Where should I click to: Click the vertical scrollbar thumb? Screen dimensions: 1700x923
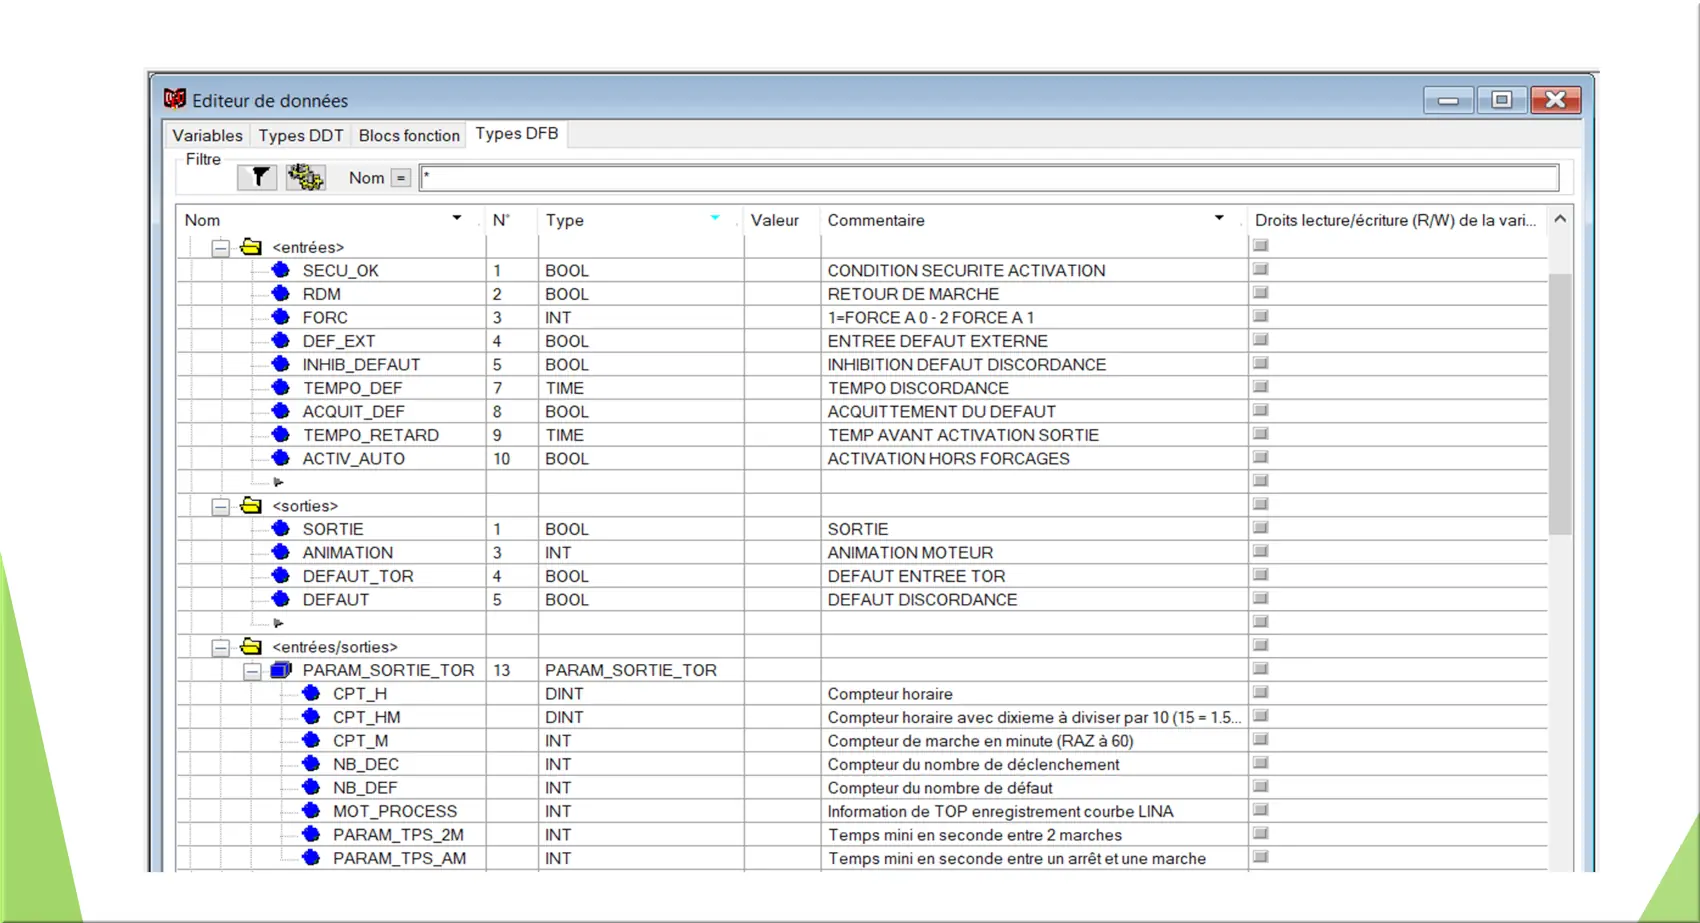coord(1560,403)
